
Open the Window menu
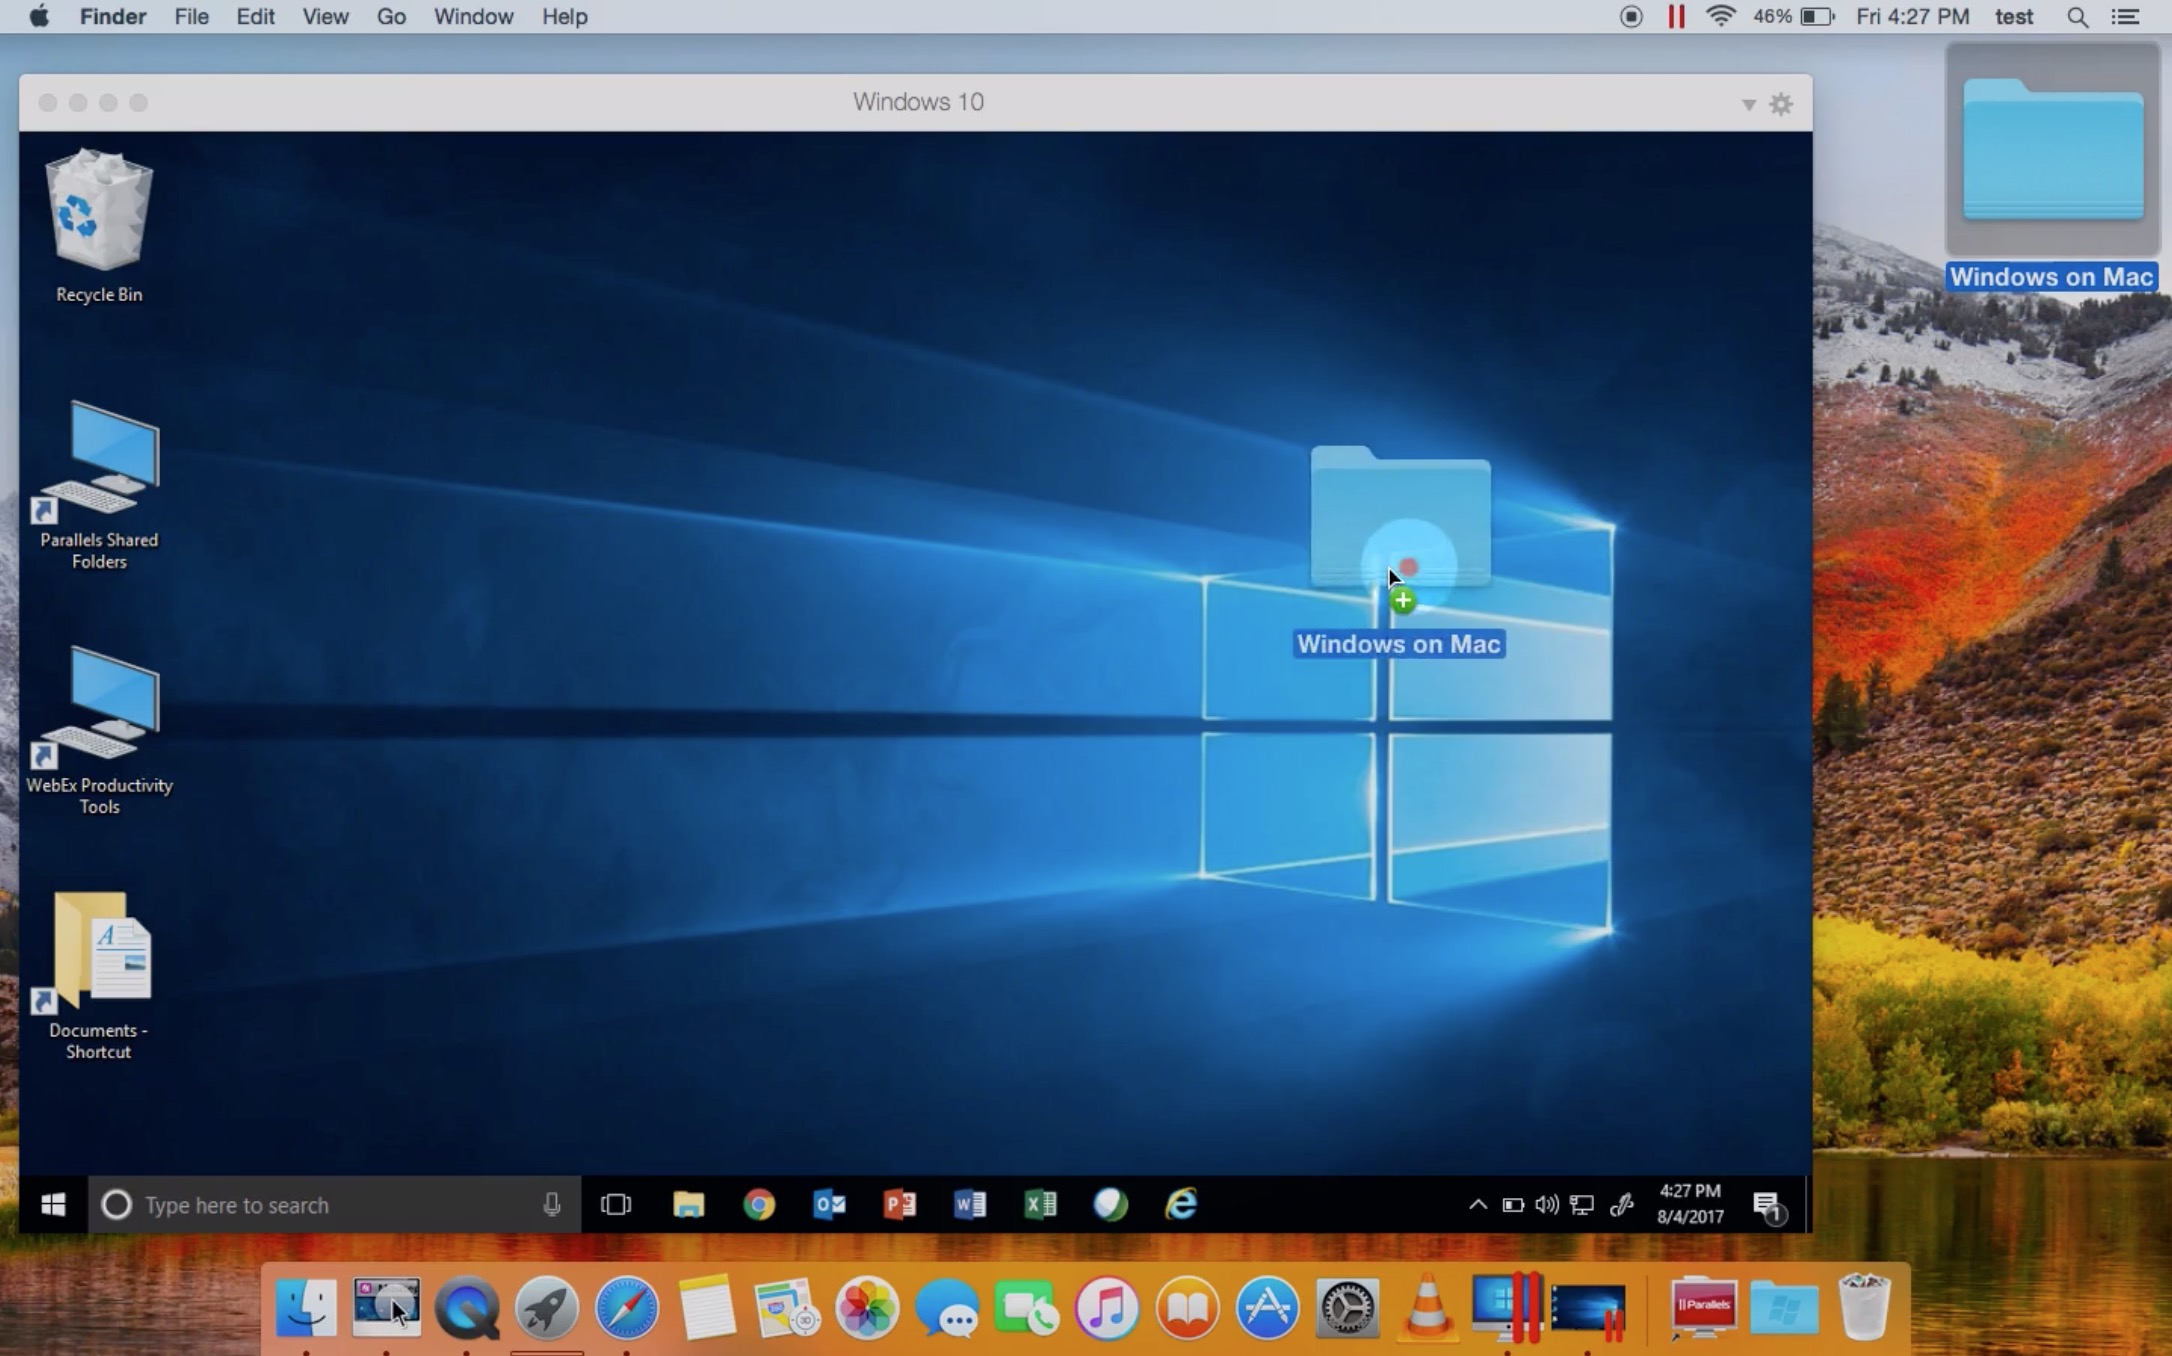(x=473, y=17)
